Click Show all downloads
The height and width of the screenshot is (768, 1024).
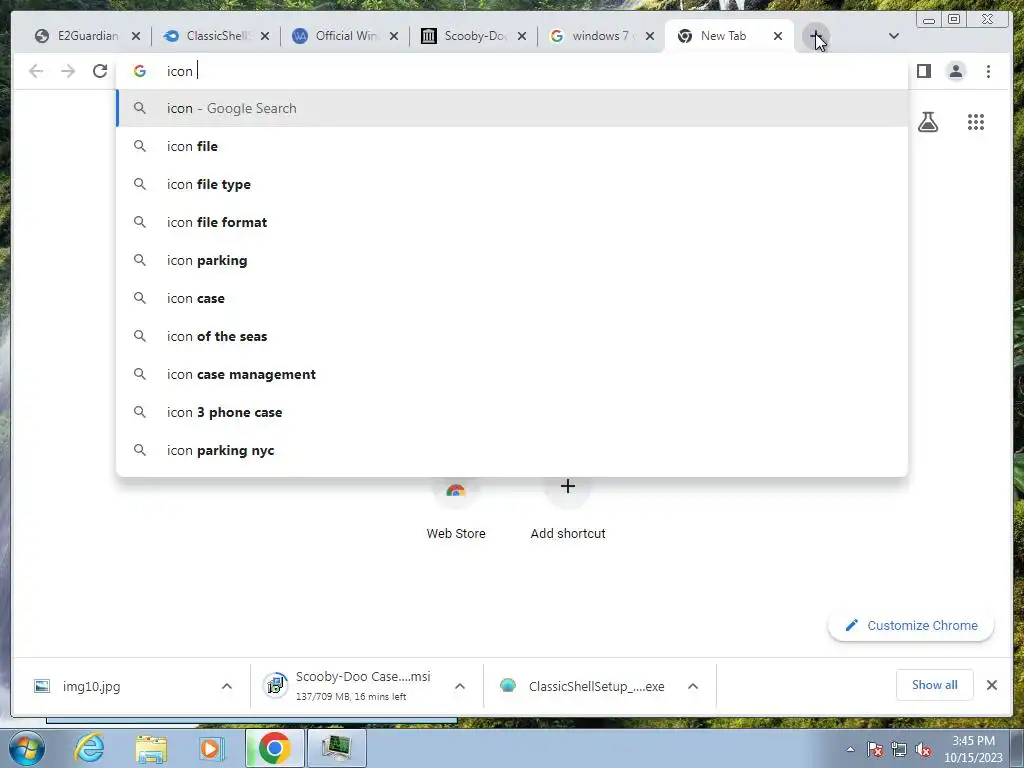pos(935,684)
